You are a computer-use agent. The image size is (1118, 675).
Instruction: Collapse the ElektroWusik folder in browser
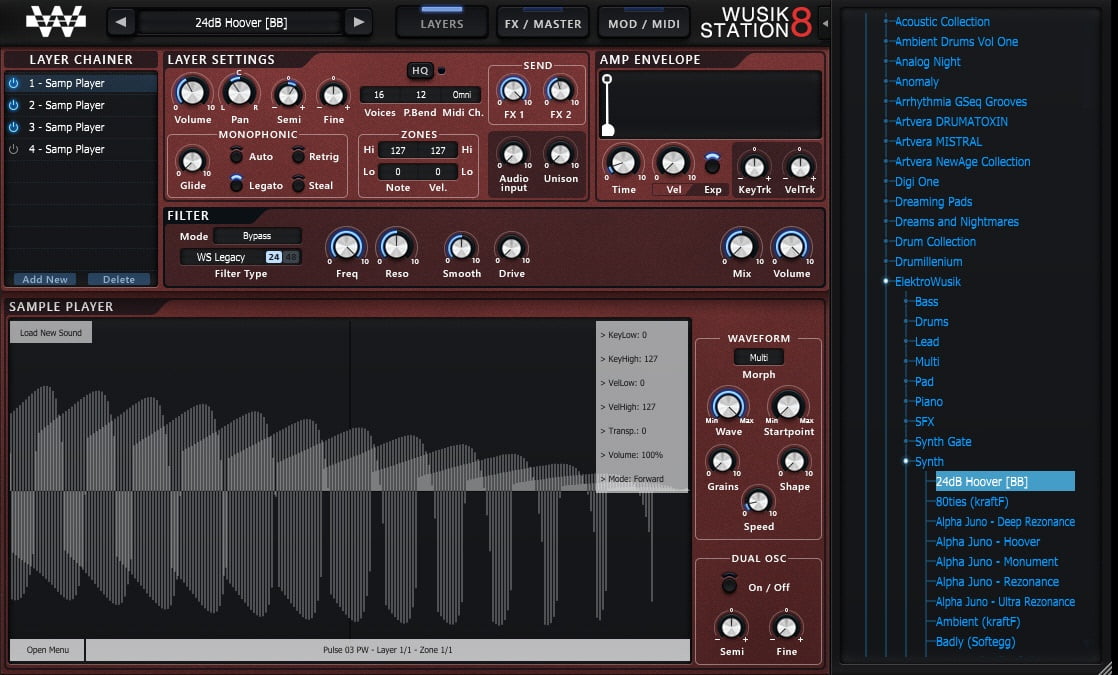[886, 282]
